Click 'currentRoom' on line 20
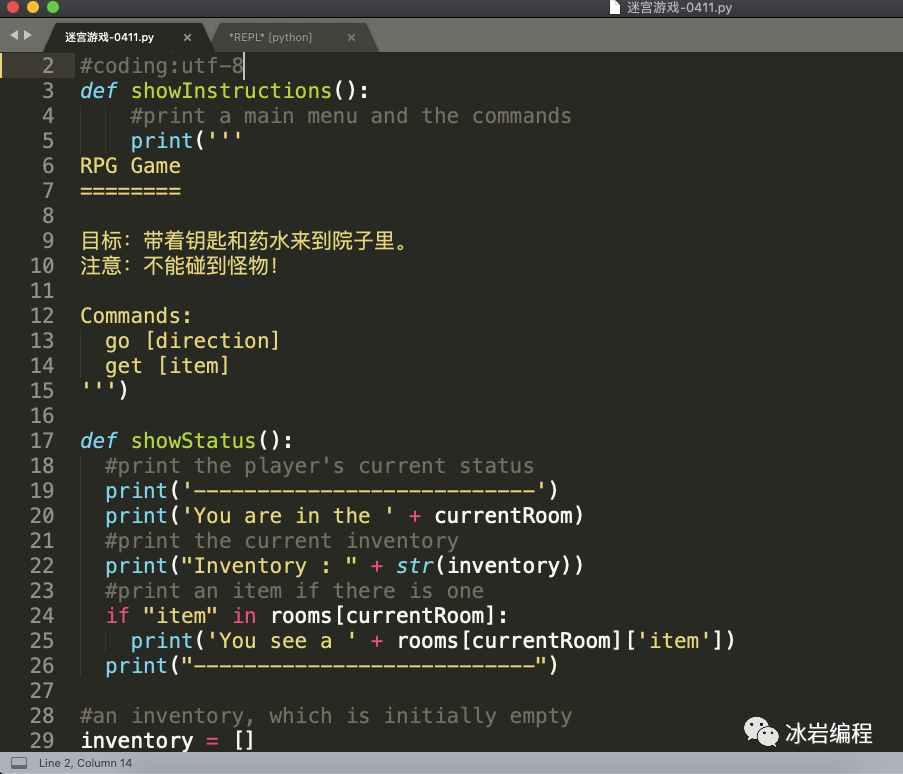The width and height of the screenshot is (903, 774). pos(503,515)
